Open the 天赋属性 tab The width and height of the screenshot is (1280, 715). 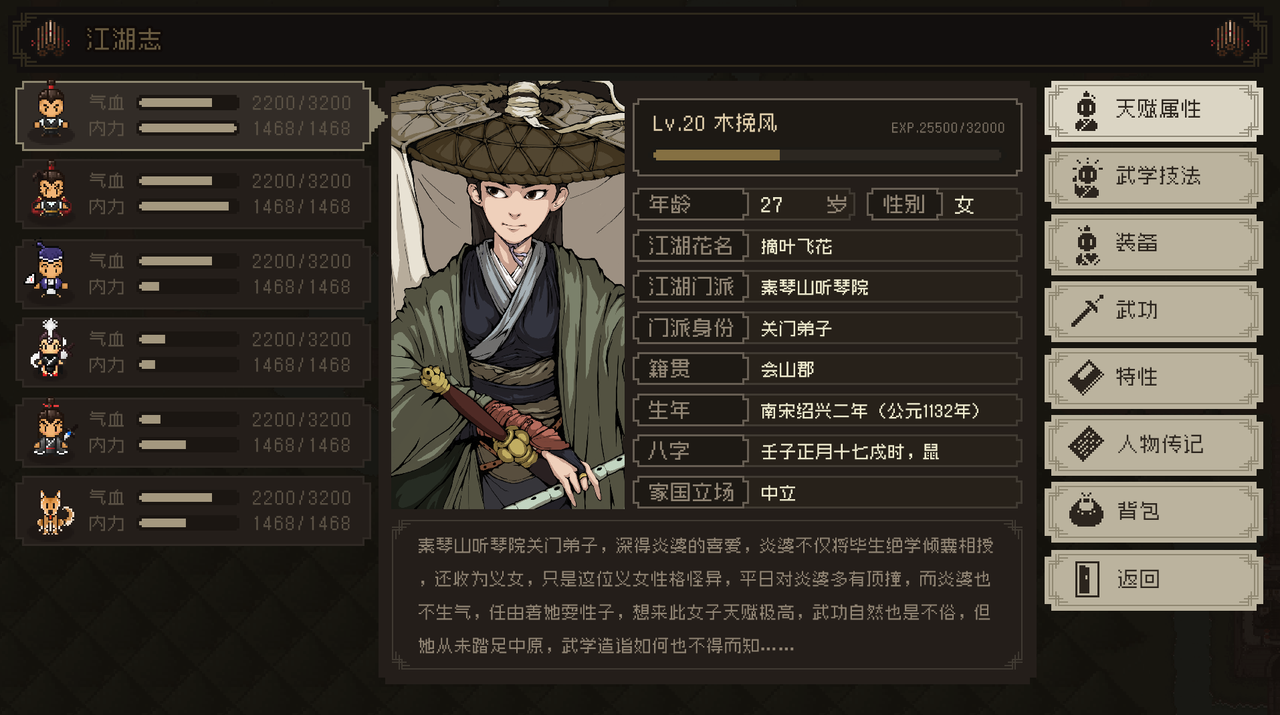(x=1153, y=109)
